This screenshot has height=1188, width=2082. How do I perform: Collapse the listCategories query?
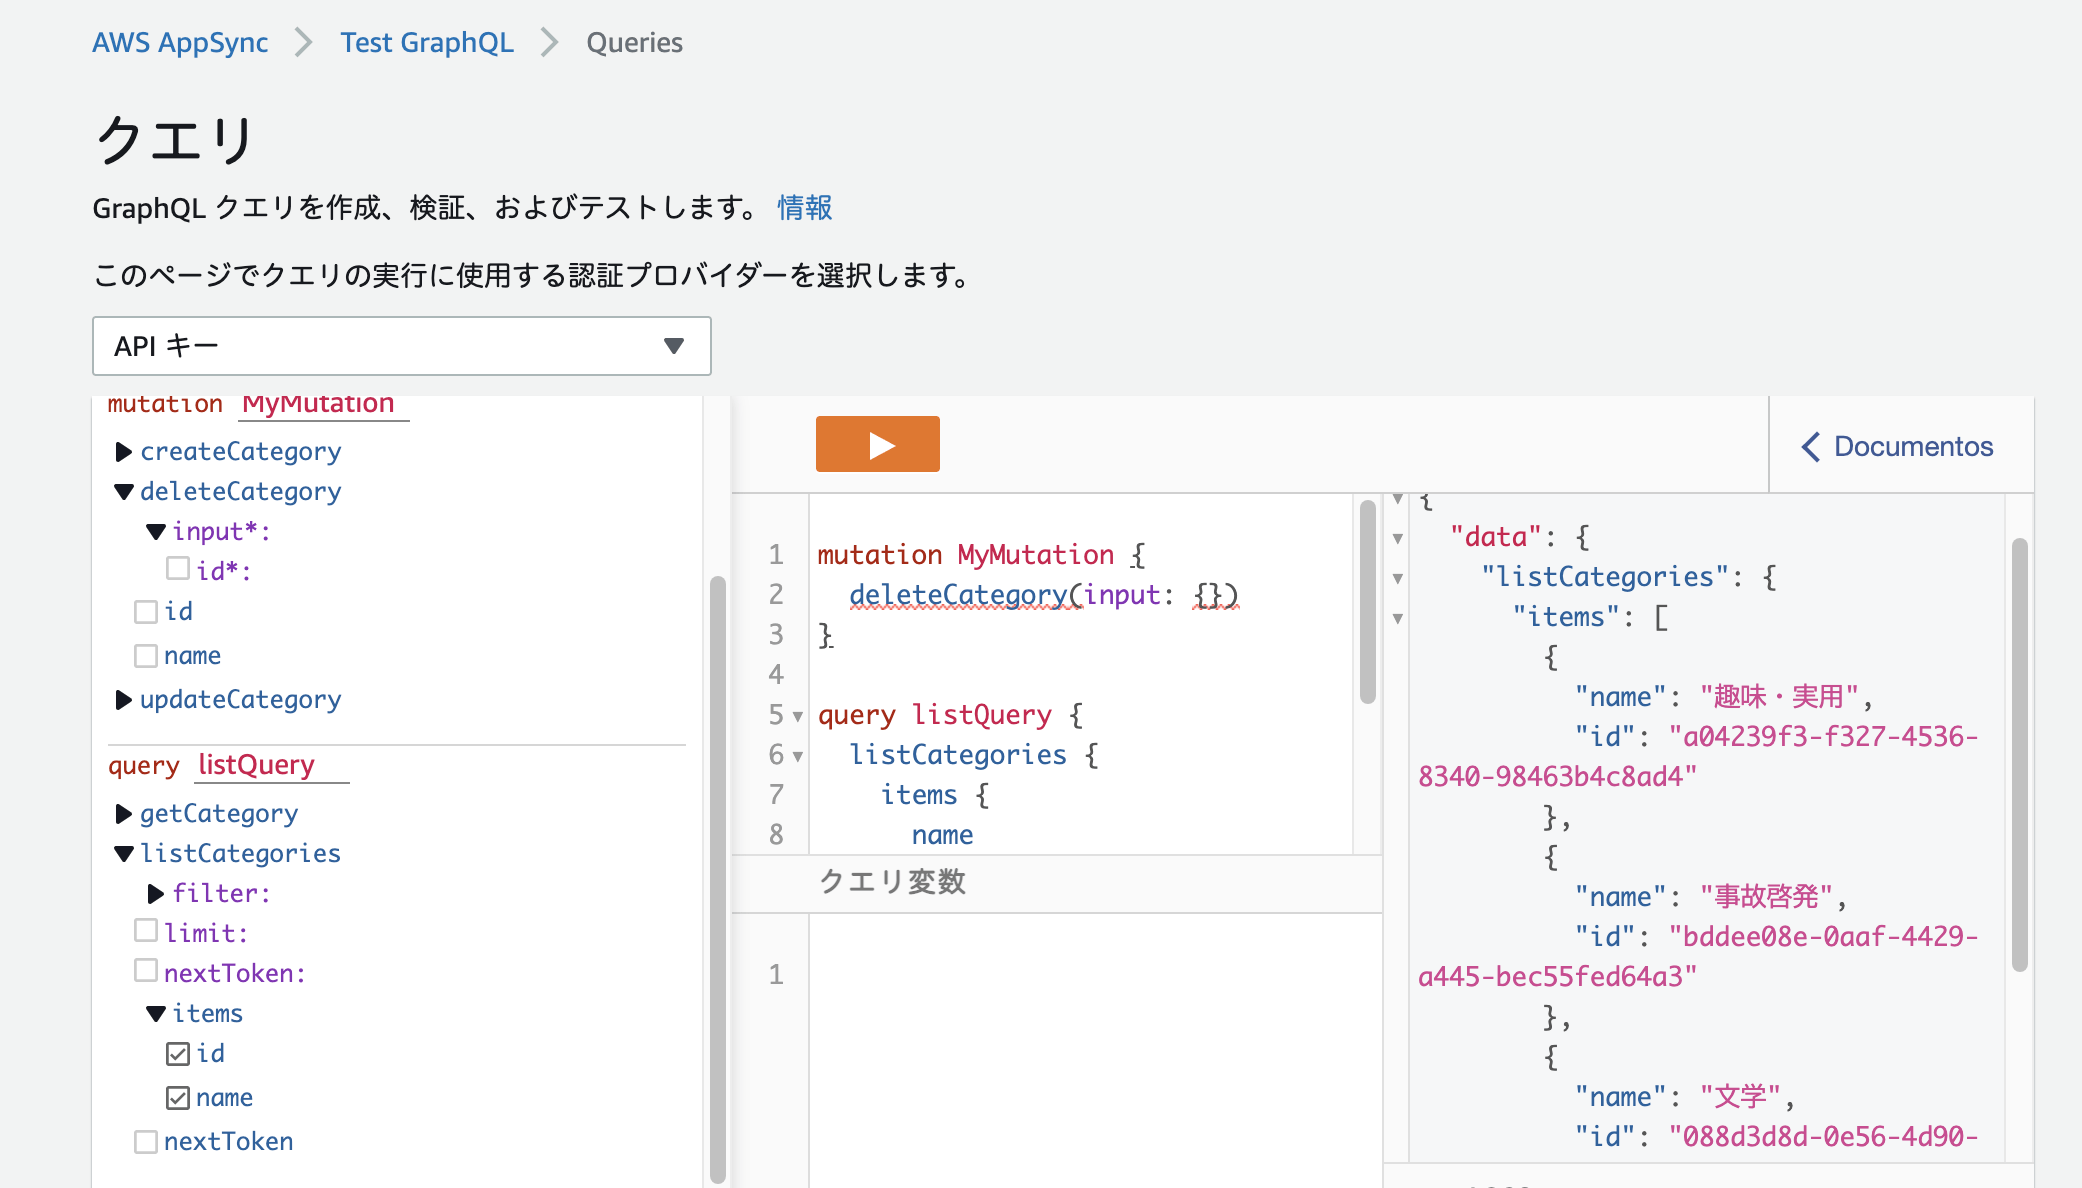tap(124, 854)
